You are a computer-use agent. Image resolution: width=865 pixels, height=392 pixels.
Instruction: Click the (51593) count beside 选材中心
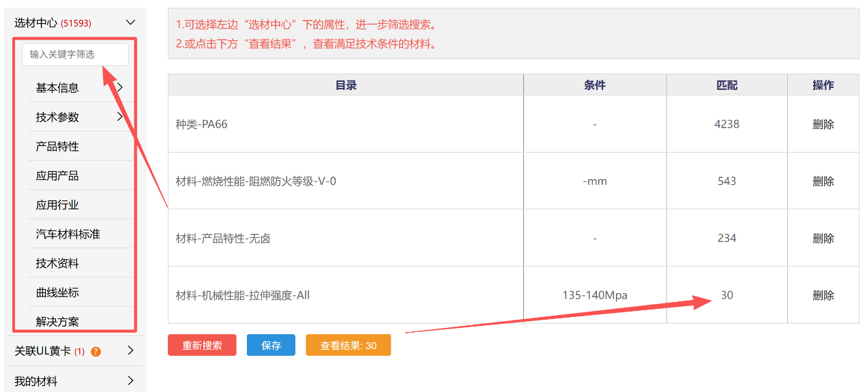pyautogui.click(x=76, y=23)
